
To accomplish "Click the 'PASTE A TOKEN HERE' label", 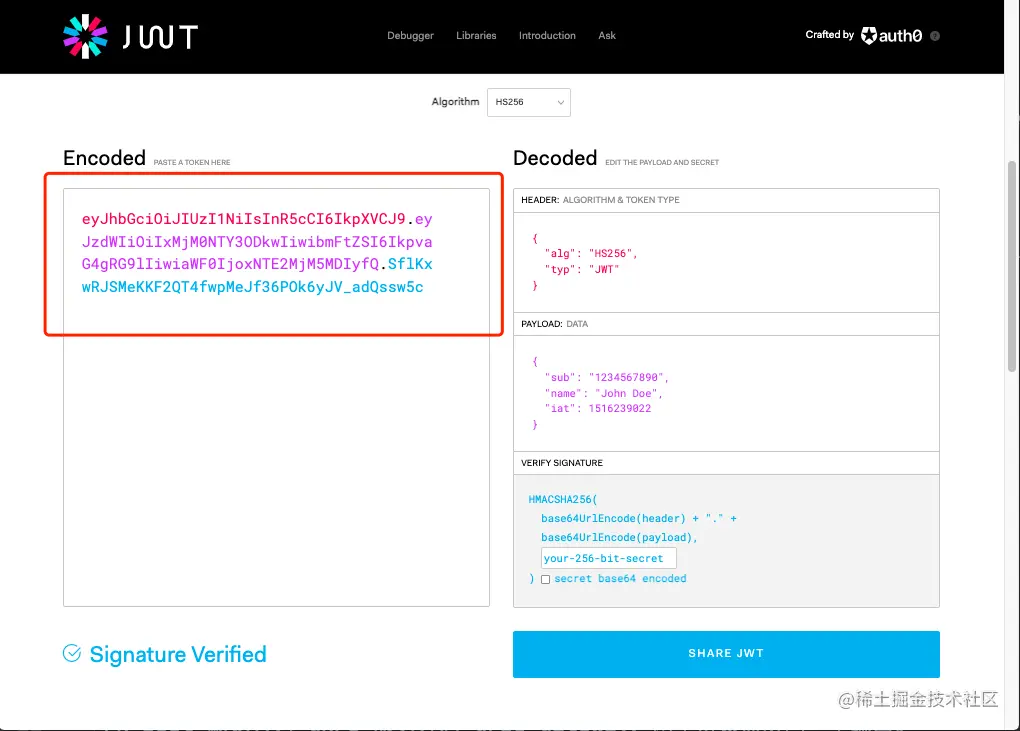I will pyautogui.click(x=190, y=161).
